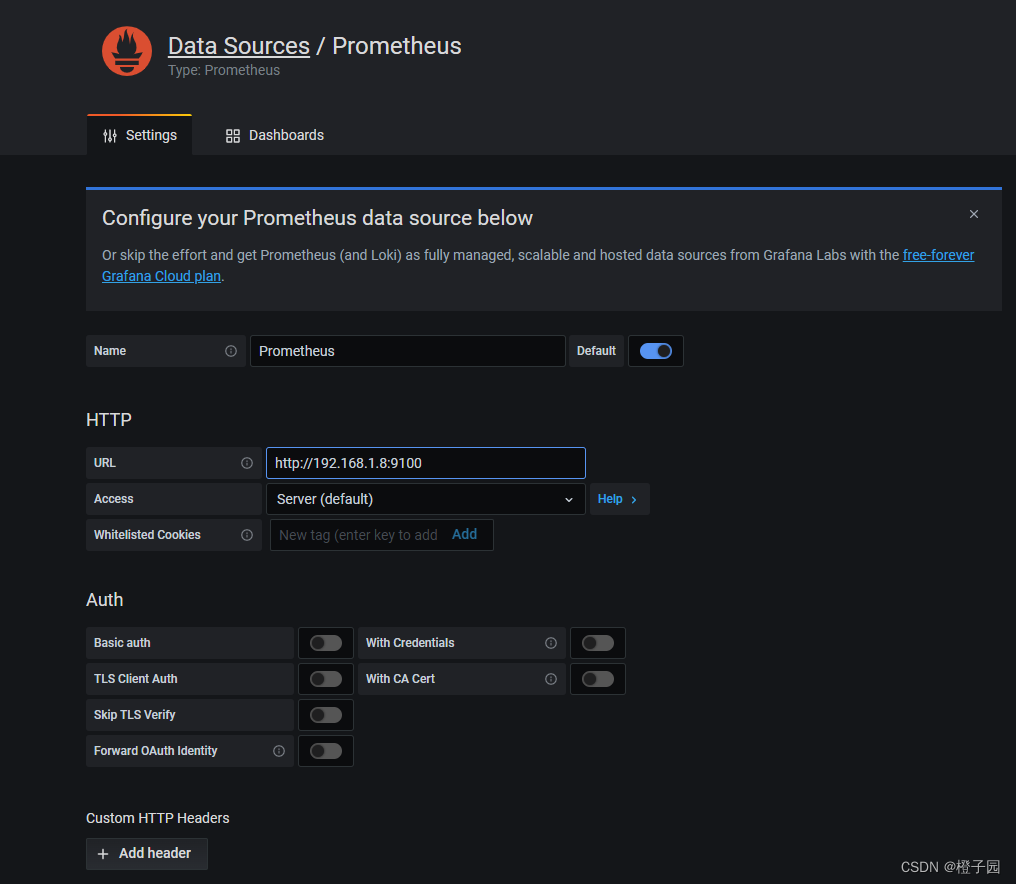Click the Prometheus flame logo icon
1016x884 pixels.
[x=126, y=51]
